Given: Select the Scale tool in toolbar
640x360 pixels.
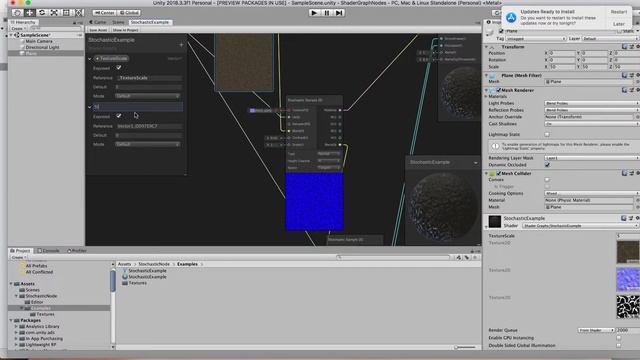Looking at the screenshot, I should [54, 13].
